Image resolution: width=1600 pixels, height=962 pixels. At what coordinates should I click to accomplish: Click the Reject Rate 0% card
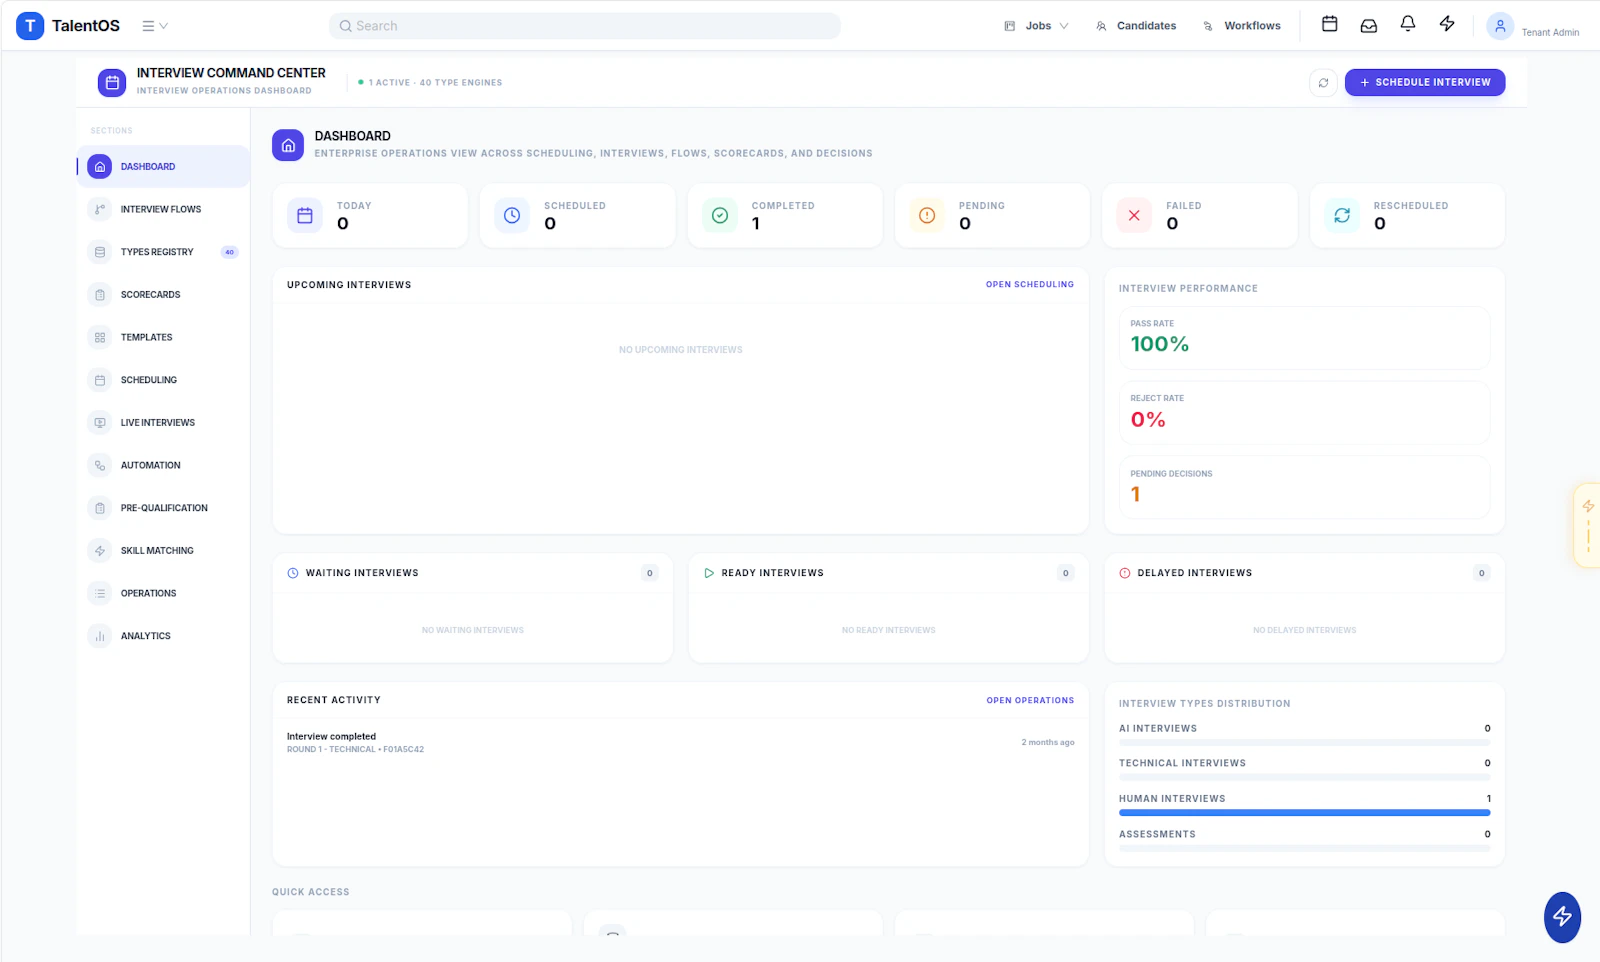coord(1304,413)
